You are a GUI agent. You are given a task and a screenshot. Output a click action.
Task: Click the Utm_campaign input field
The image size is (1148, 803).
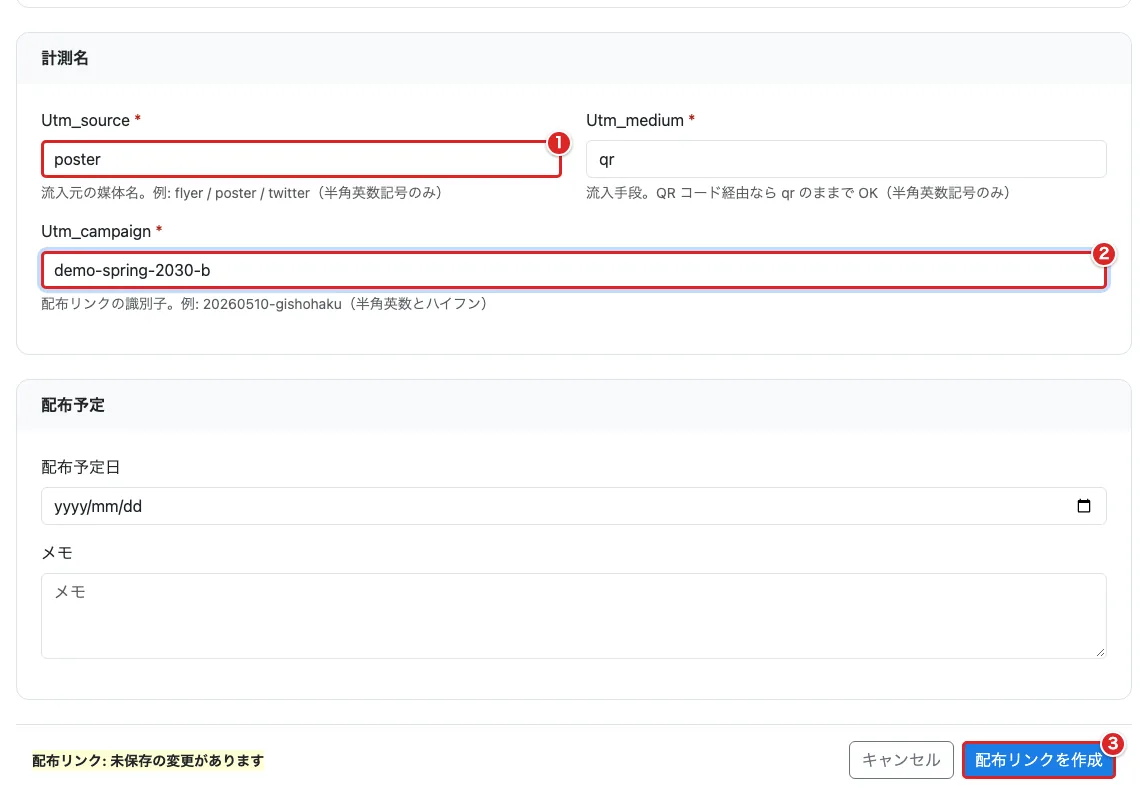pos(573,270)
